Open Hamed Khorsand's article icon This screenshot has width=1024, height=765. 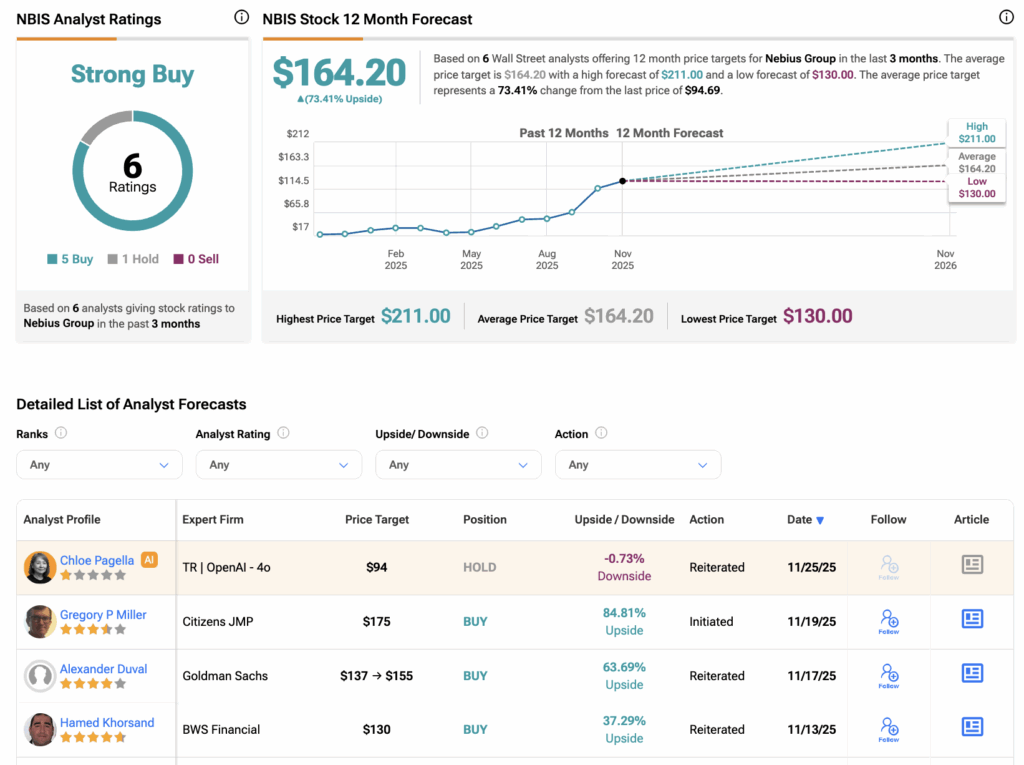(x=972, y=727)
